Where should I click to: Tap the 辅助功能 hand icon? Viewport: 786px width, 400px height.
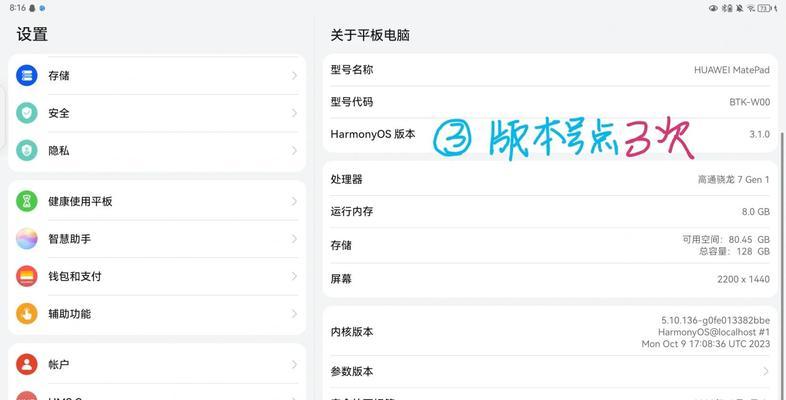[x=27, y=314]
